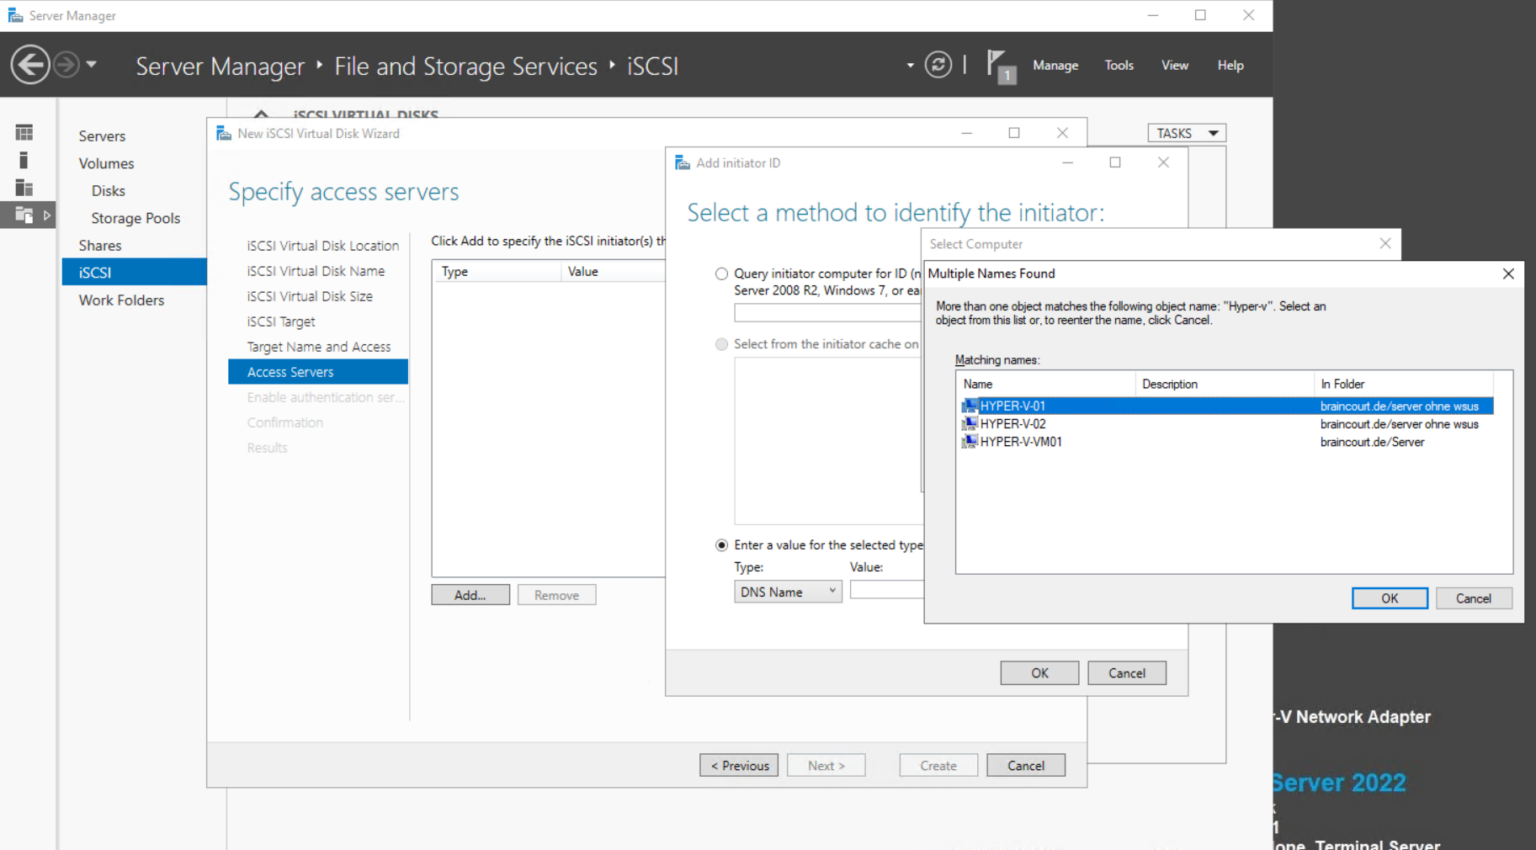This screenshot has width=1536, height=850.
Task: Confirm the selected name with OK
Action: click(x=1389, y=597)
